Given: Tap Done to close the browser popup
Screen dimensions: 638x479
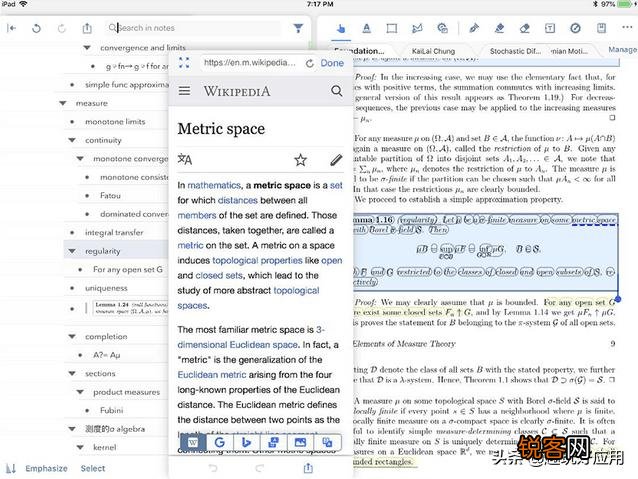Looking at the screenshot, I should pos(332,63).
